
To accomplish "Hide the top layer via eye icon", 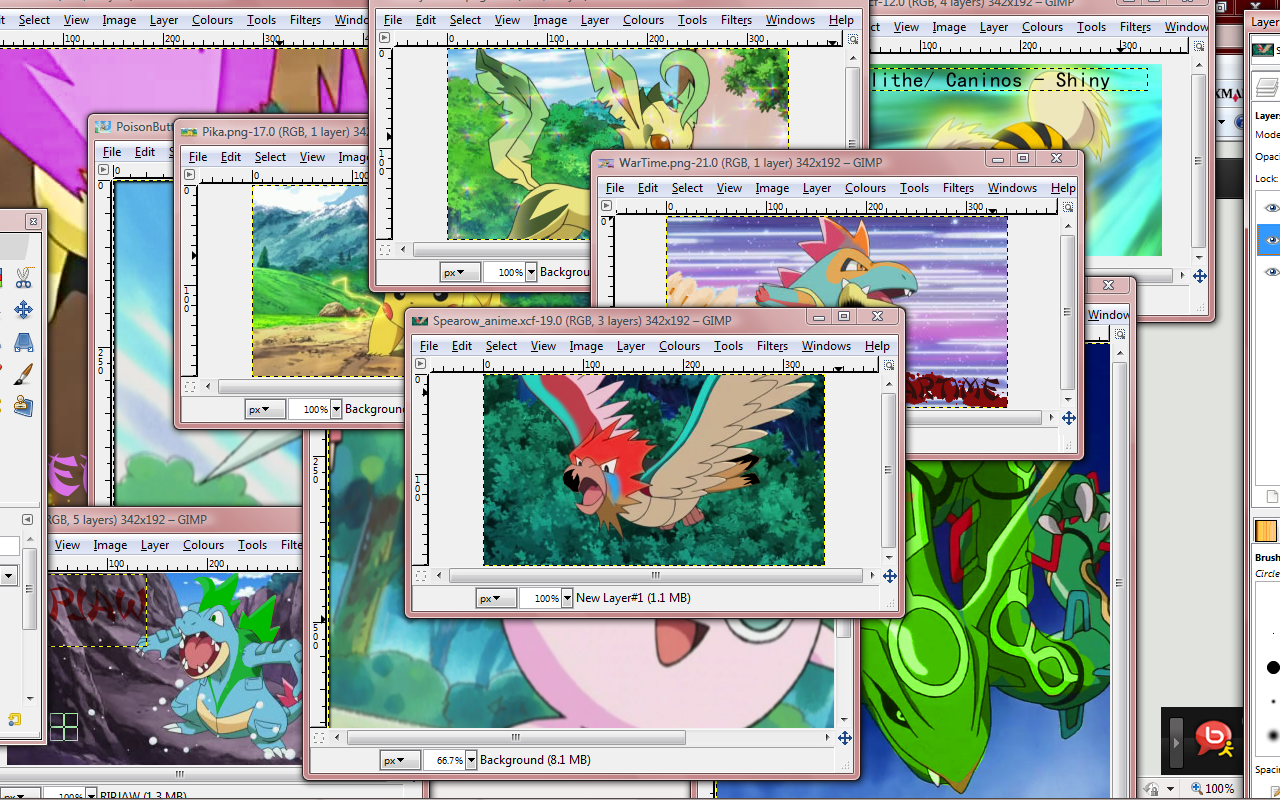I will coord(1271,208).
